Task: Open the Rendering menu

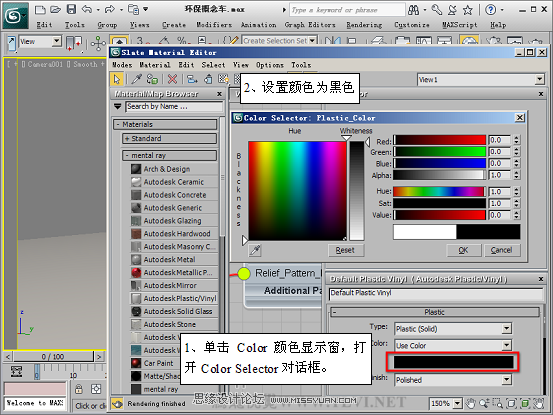Action: point(364,25)
